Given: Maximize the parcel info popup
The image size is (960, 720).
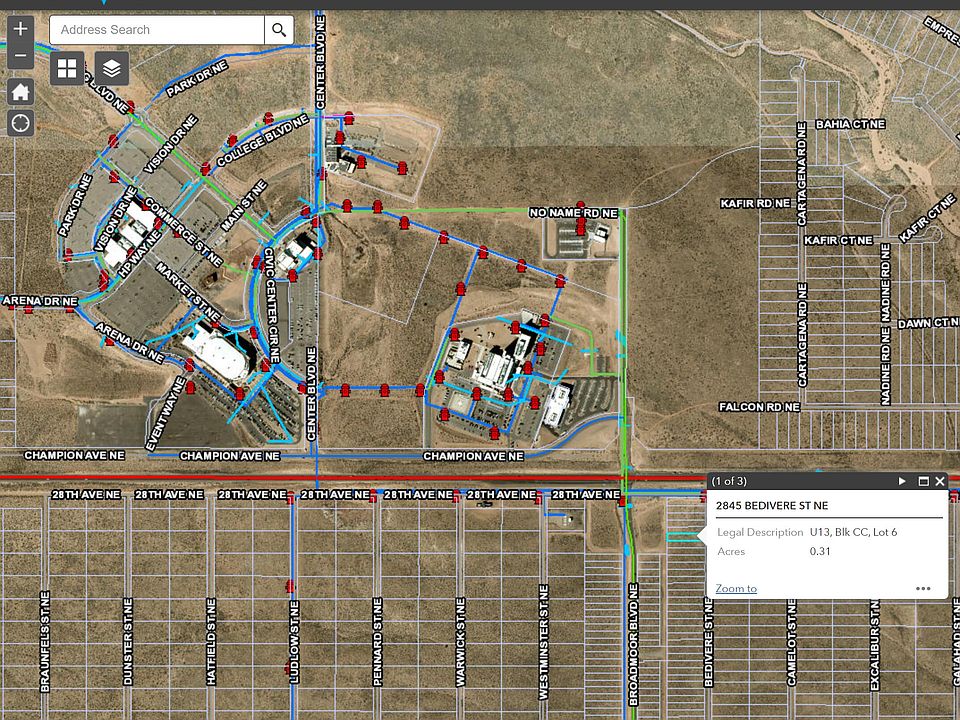Looking at the screenshot, I should point(924,481).
